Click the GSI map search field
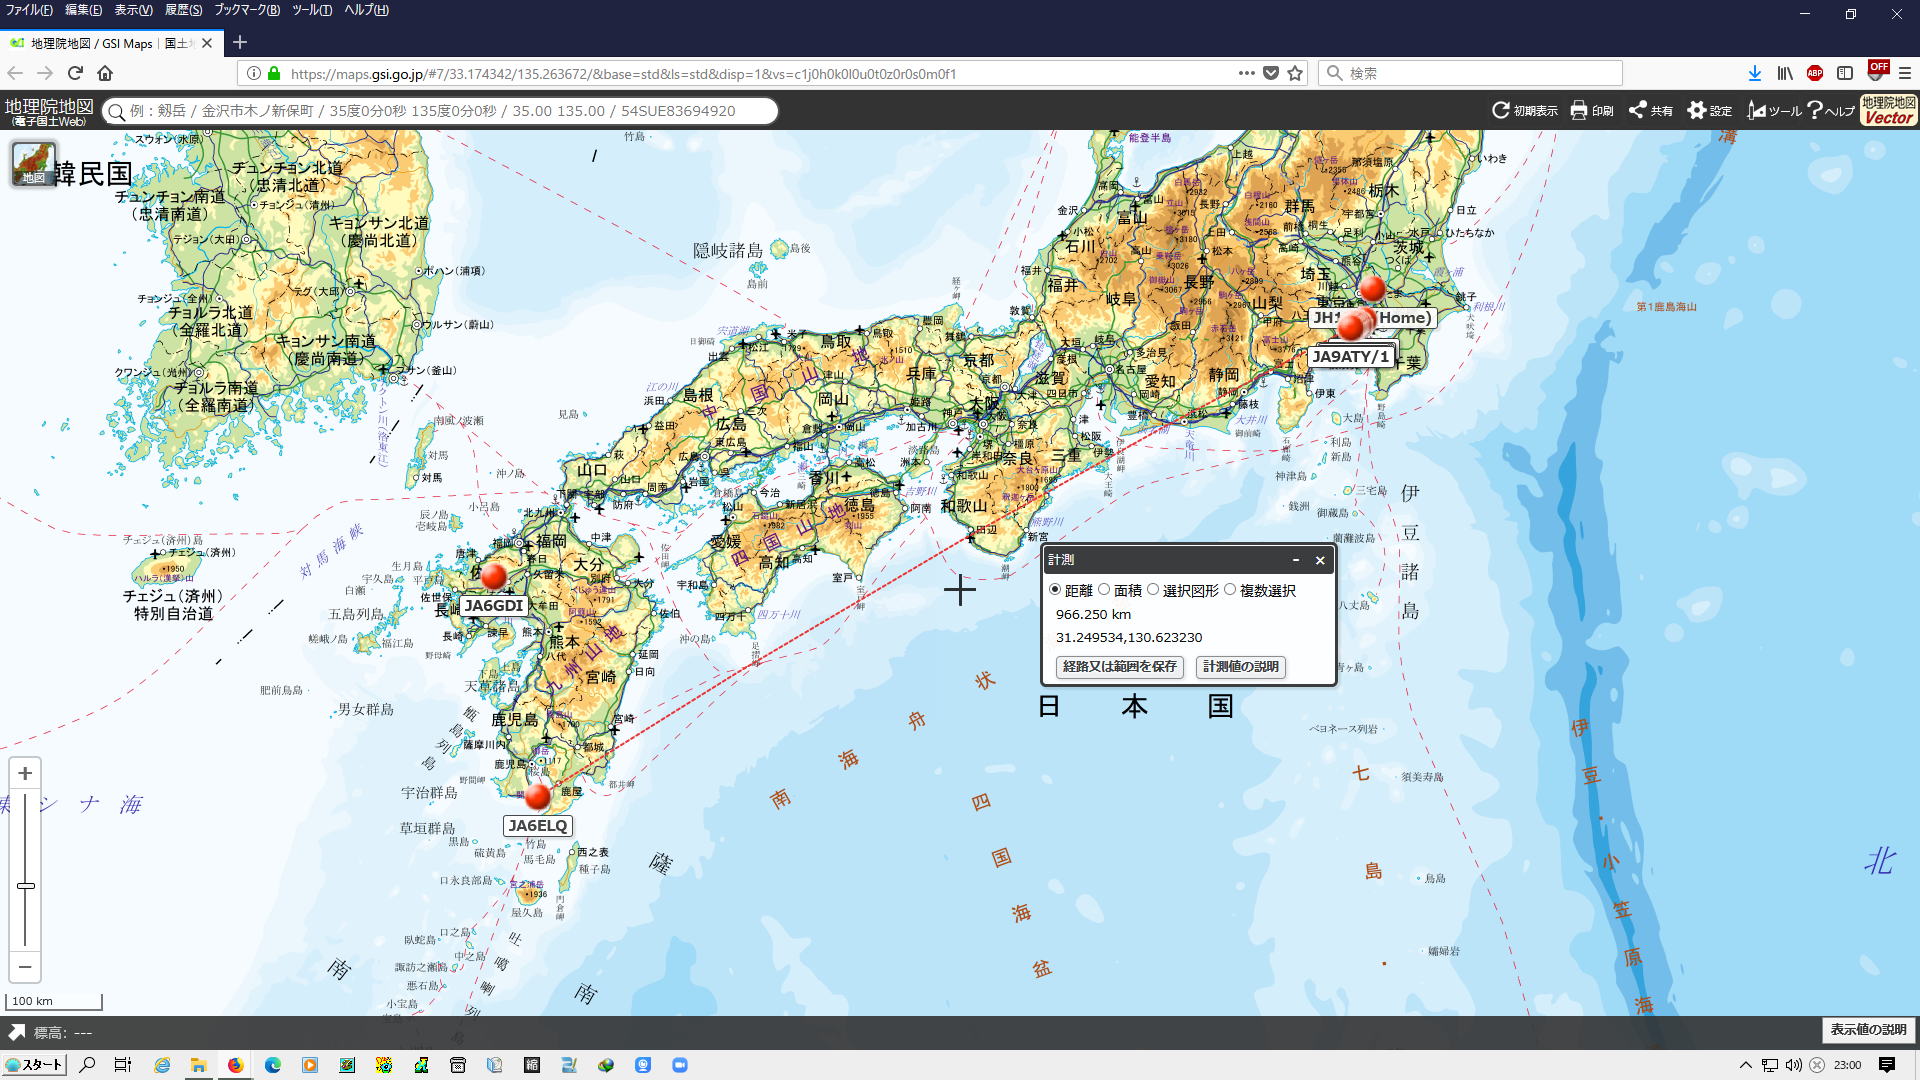Screen dimensions: 1920x1080 440,111
